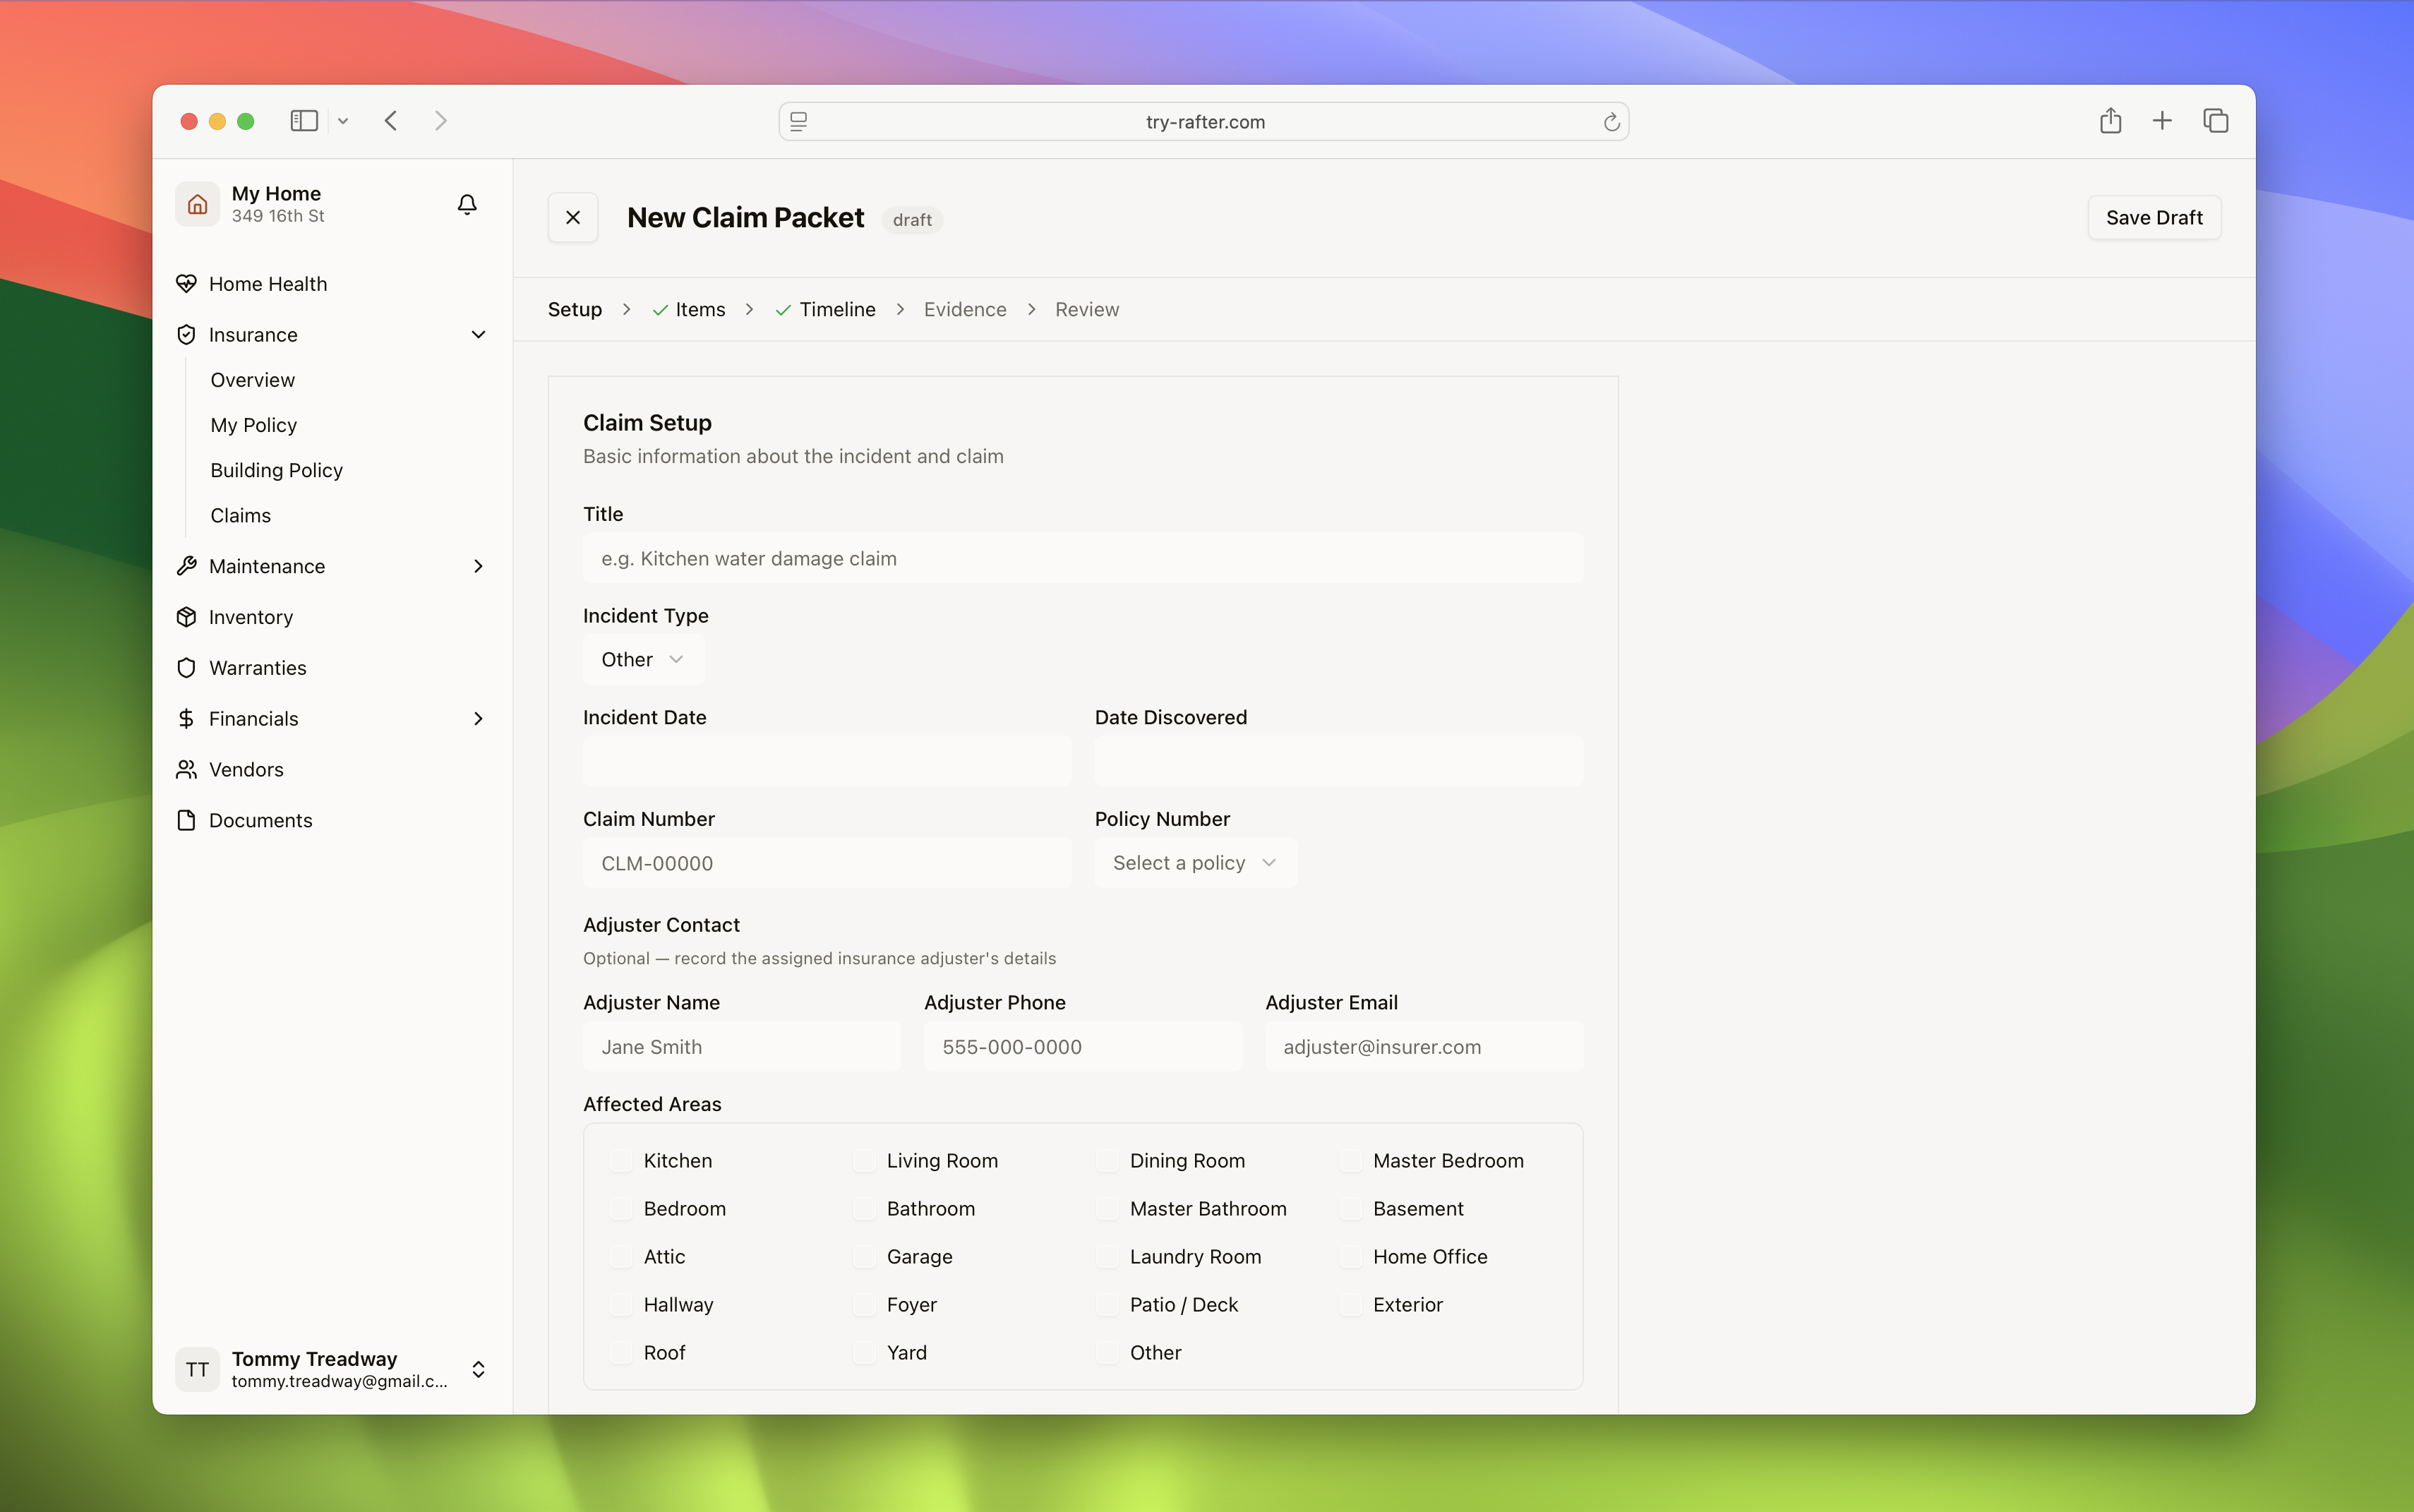Close the New Claim Packet form
The image size is (2414, 1512).
click(x=573, y=217)
